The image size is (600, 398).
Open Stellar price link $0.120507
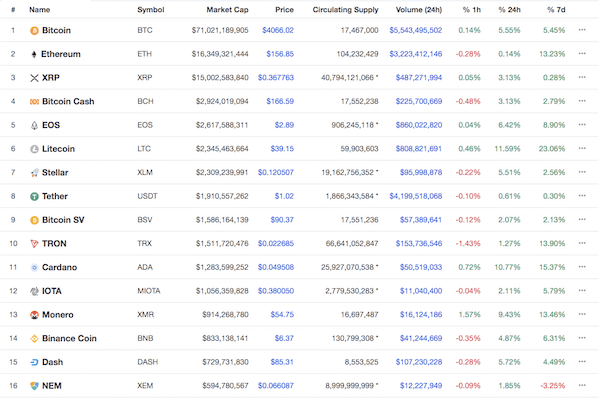pos(276,173)
